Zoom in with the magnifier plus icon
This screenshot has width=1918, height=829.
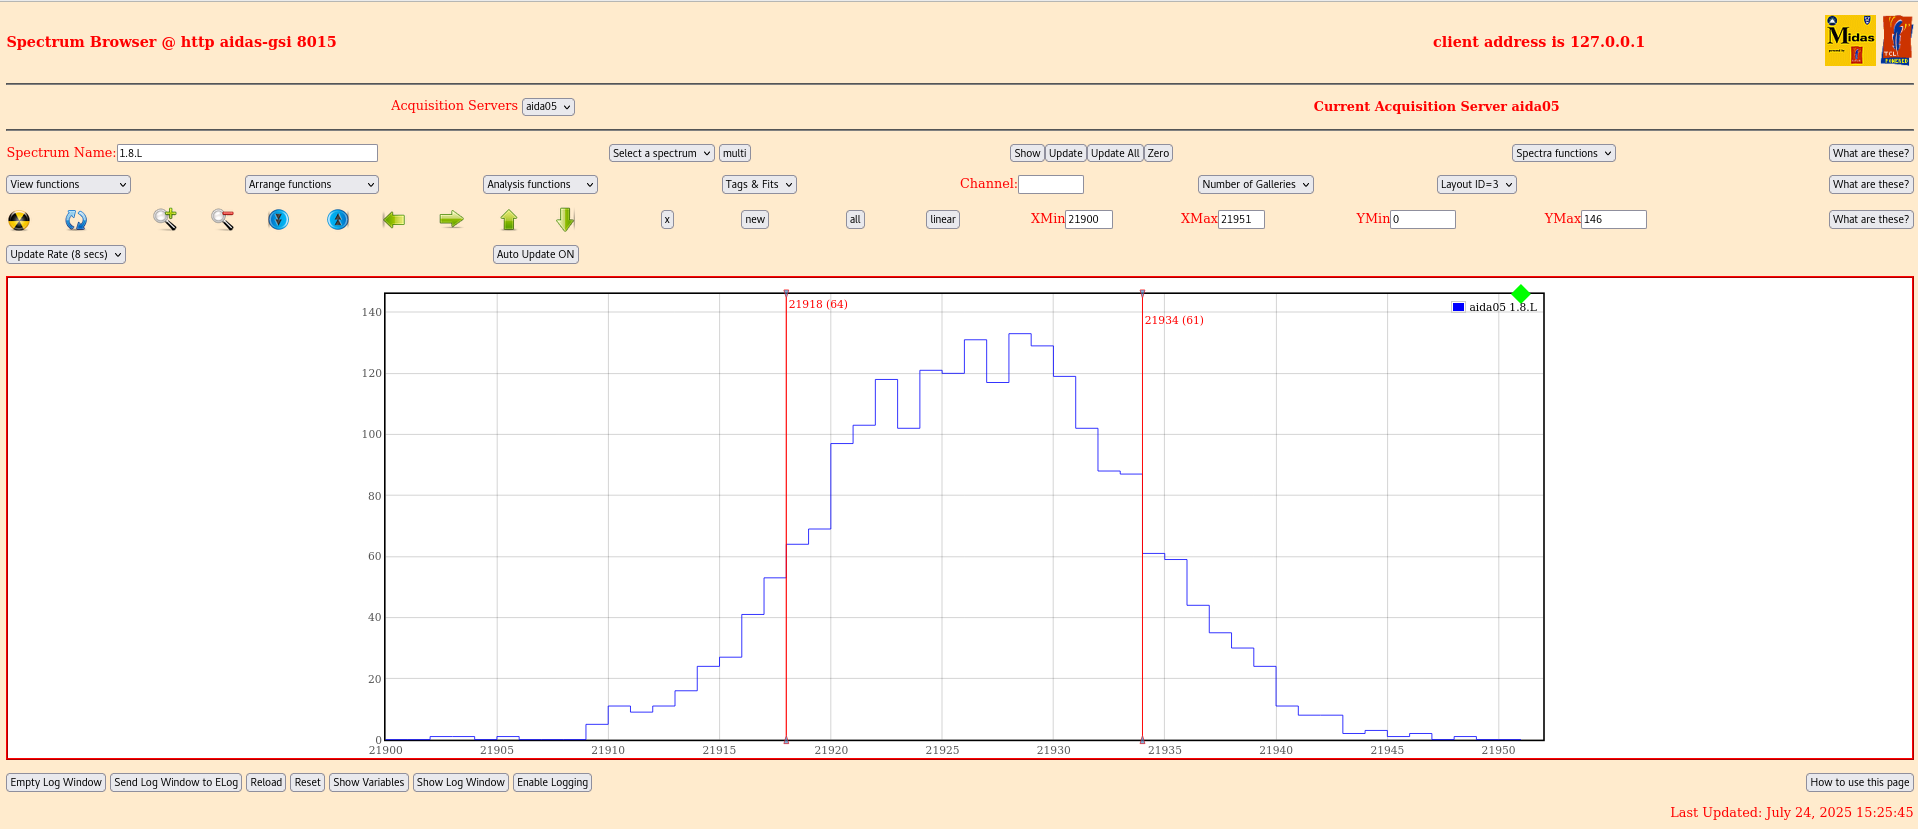tap(165, 219)
